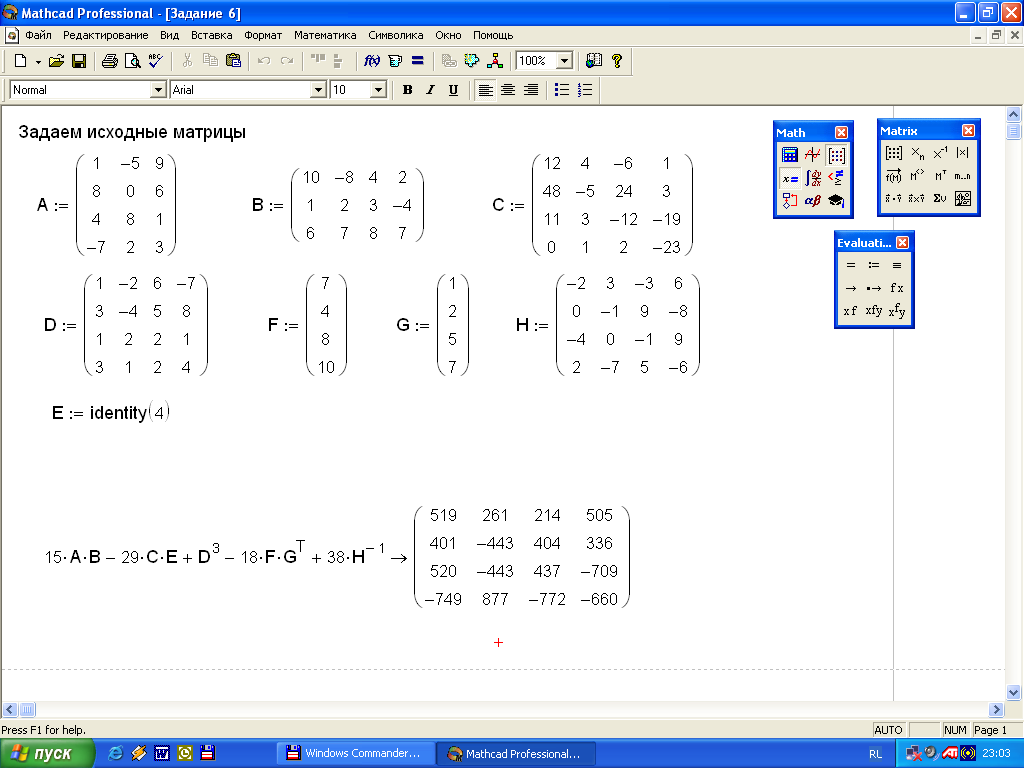
Task: Click the determinant |x| icon
Action: pos(963,153)
